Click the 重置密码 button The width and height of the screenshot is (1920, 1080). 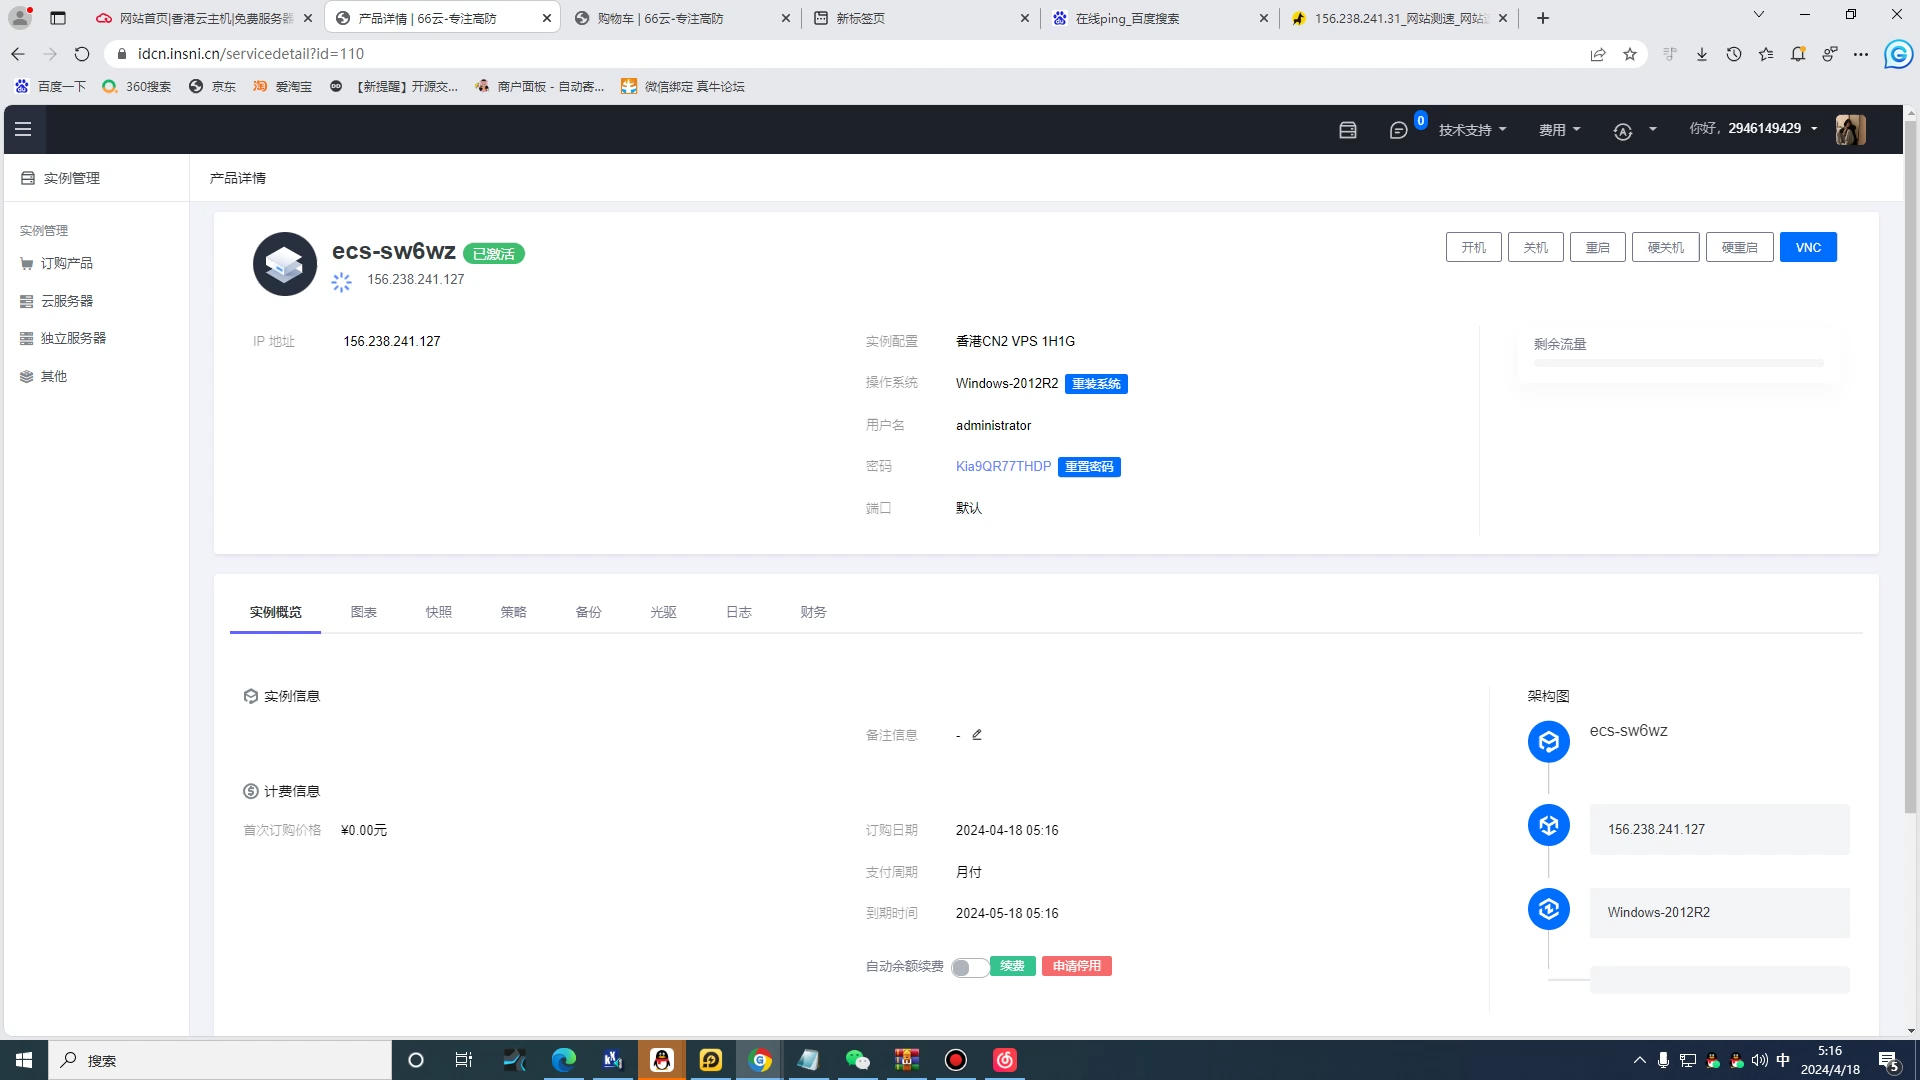[1089, 467]
